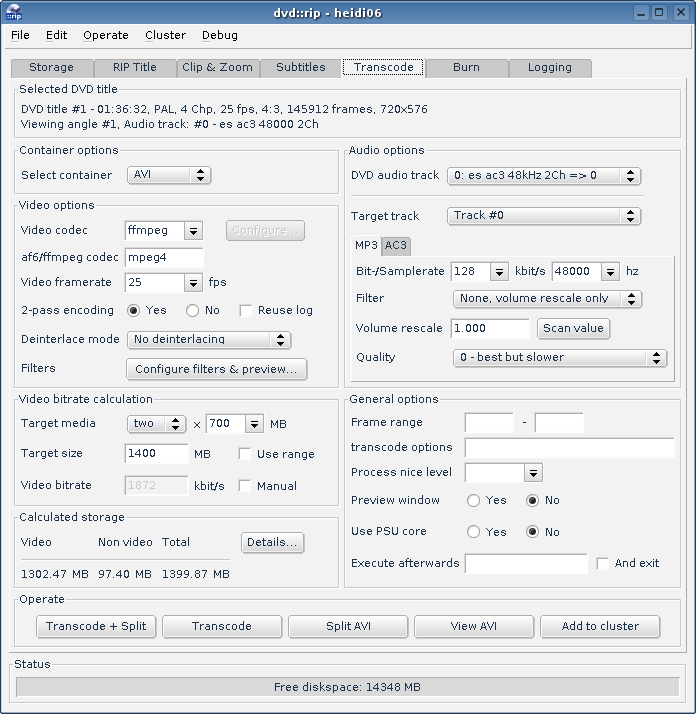This screenshot has width=696, height=714.
Task: Click the transcode options field
Action: click(569, 448)
